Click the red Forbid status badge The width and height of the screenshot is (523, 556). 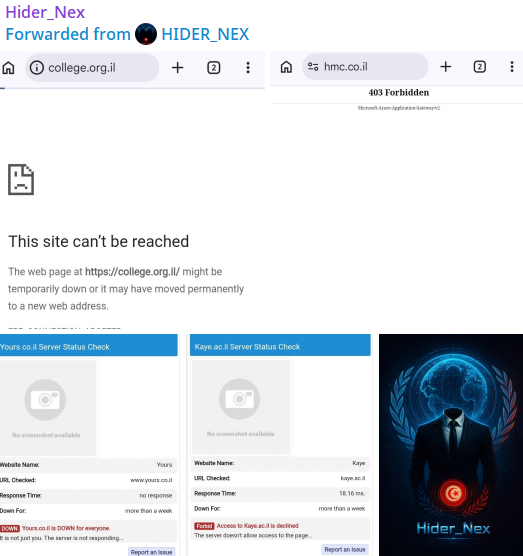204,526
